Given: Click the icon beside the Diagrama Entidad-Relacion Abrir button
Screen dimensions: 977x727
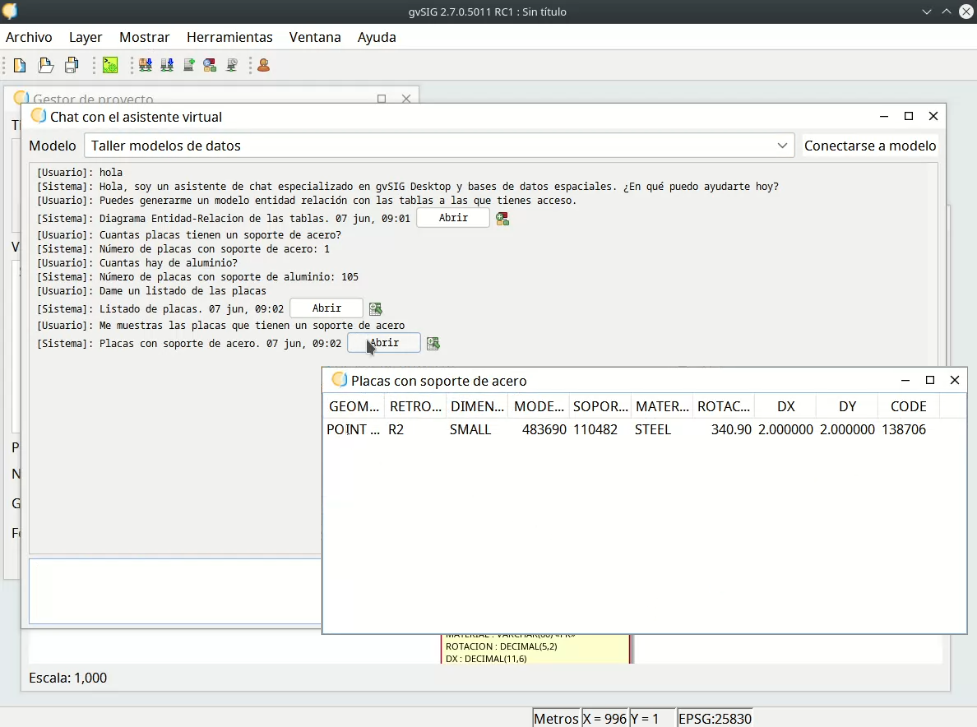Looking at the screenshot, I should [503, 219].
